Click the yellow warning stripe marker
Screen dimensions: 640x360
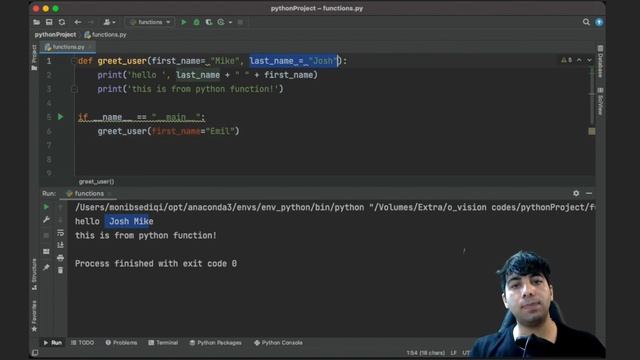591,131
